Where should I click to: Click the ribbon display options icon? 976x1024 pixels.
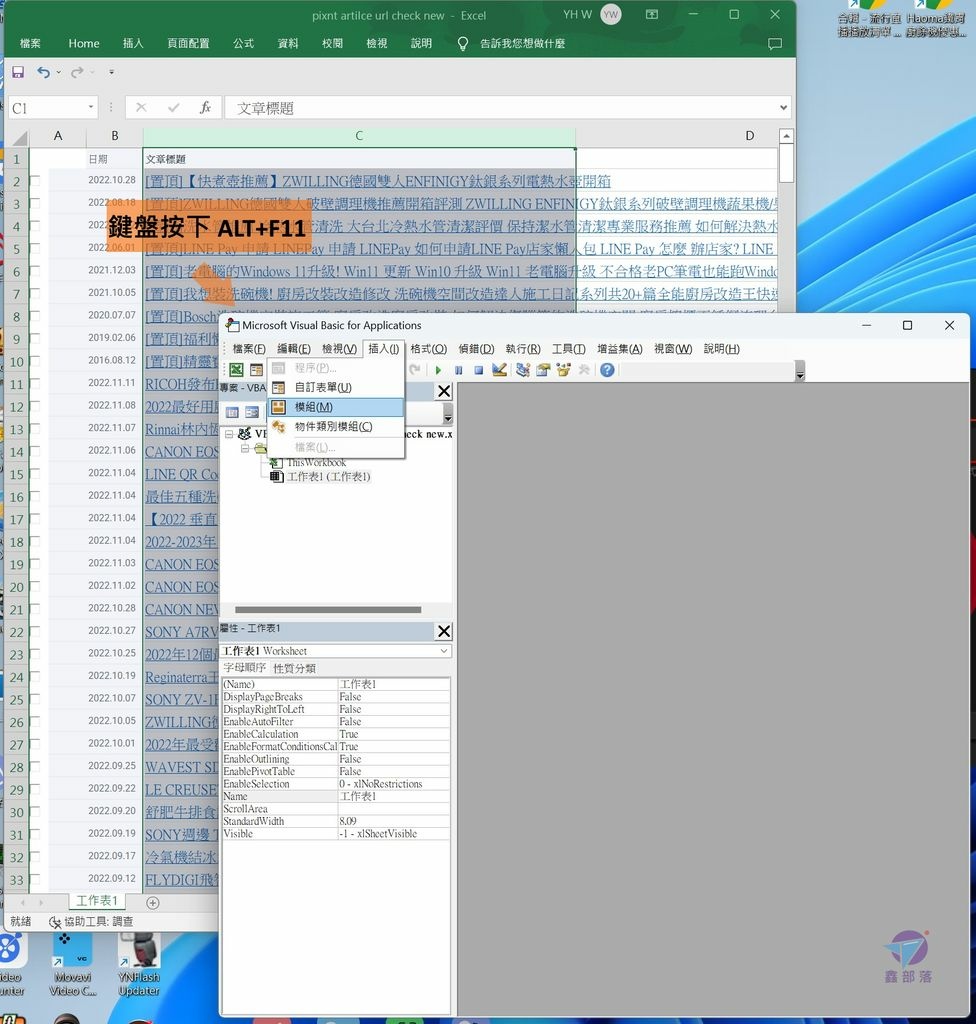coord(652,14)
